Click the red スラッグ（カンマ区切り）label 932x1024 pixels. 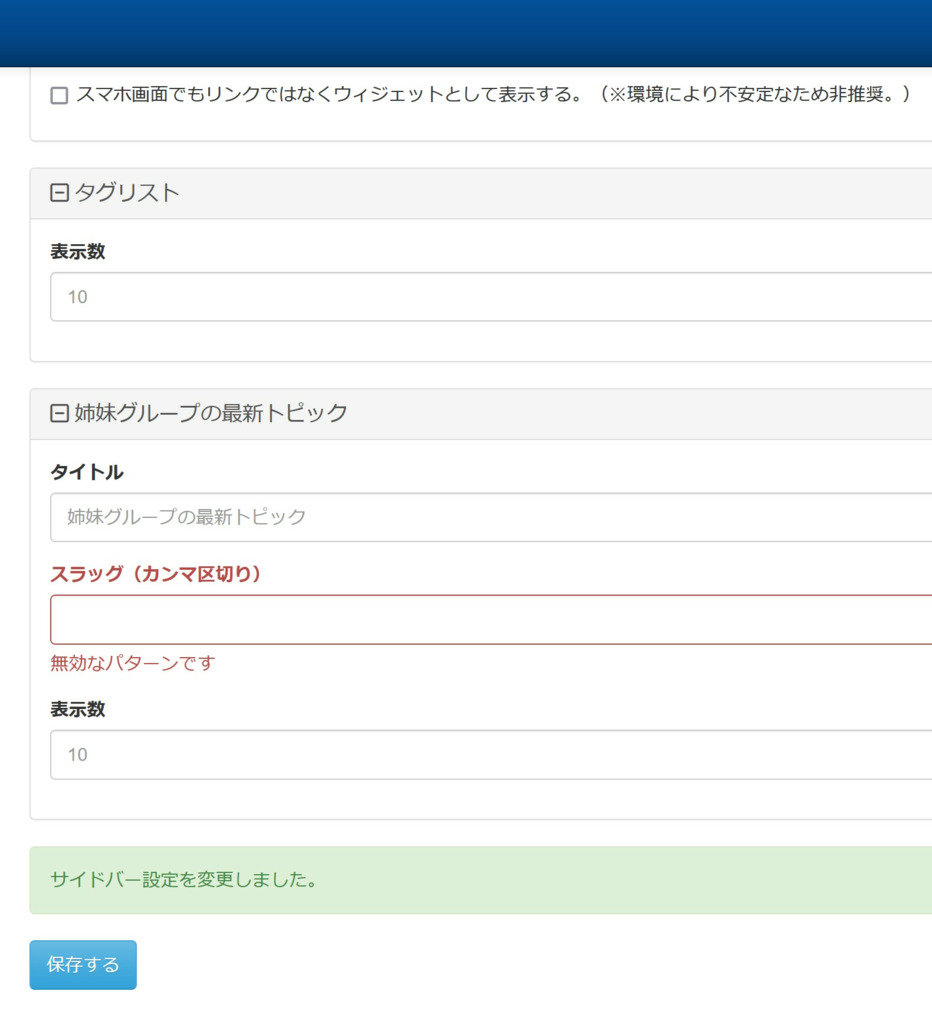coord(155,574)
